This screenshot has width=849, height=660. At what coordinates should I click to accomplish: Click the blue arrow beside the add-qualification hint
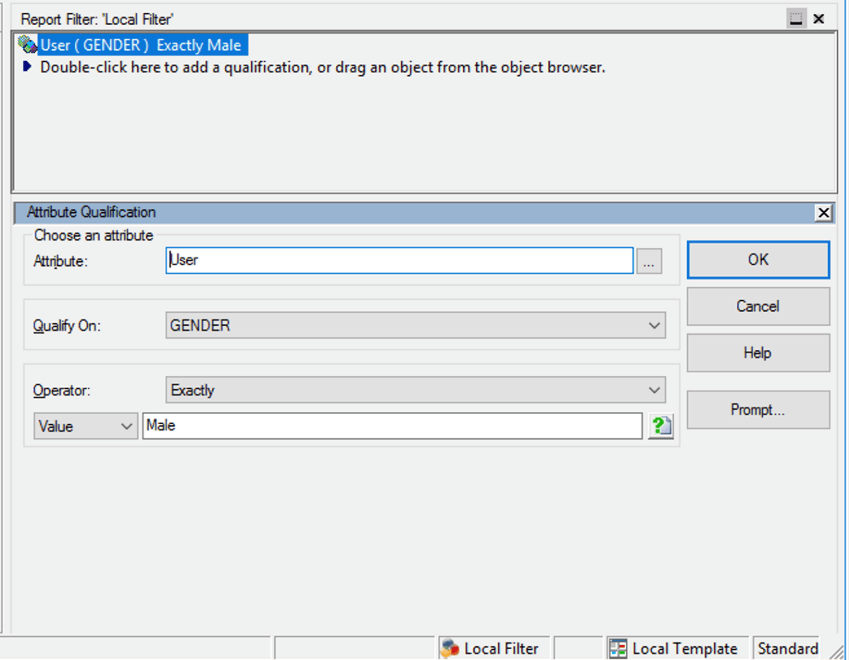click(x=27, y=68)
